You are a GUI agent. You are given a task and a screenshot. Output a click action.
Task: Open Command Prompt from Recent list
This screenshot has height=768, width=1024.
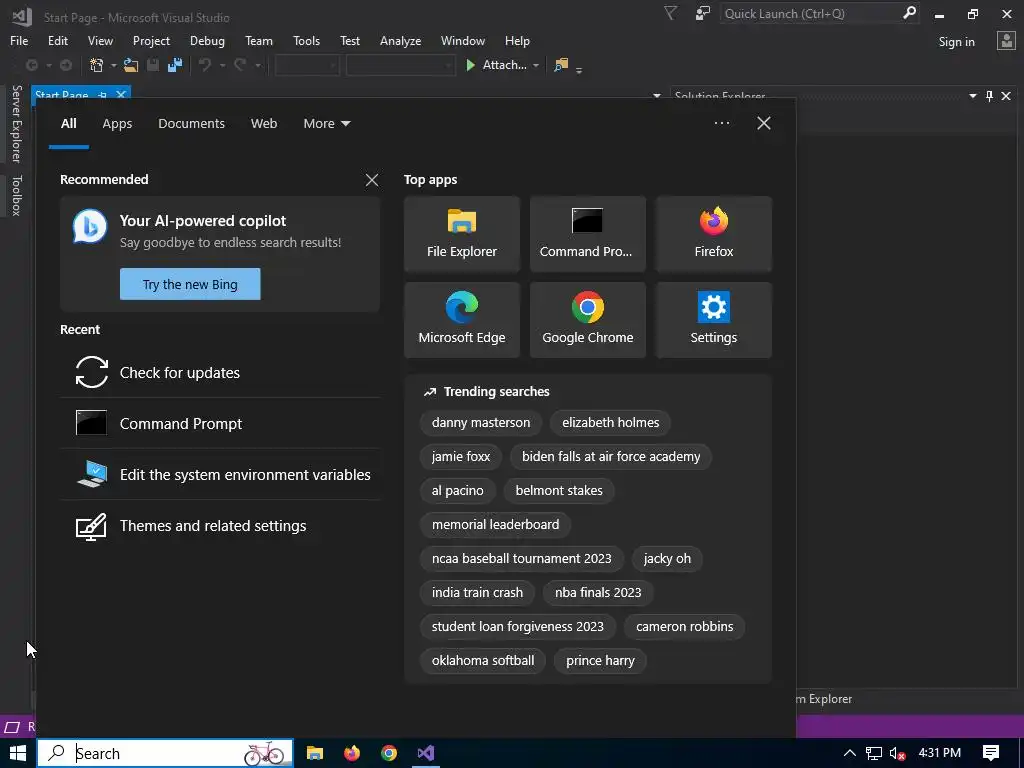pyautogui.click(x=220, y=423)
